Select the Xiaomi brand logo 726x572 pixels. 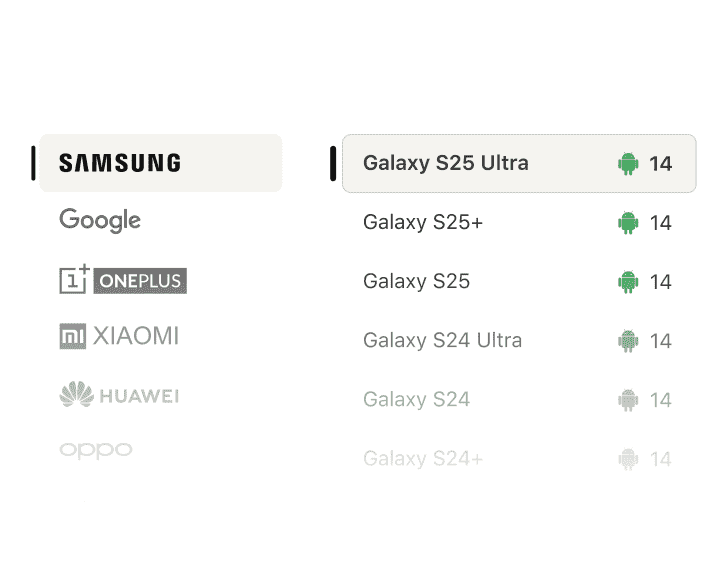point(119,336)
